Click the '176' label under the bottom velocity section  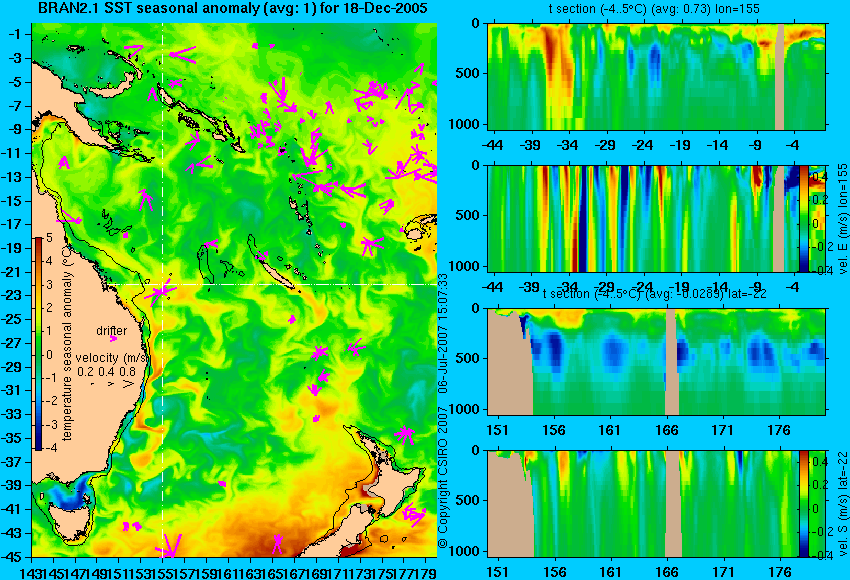(x=781, y=572)
